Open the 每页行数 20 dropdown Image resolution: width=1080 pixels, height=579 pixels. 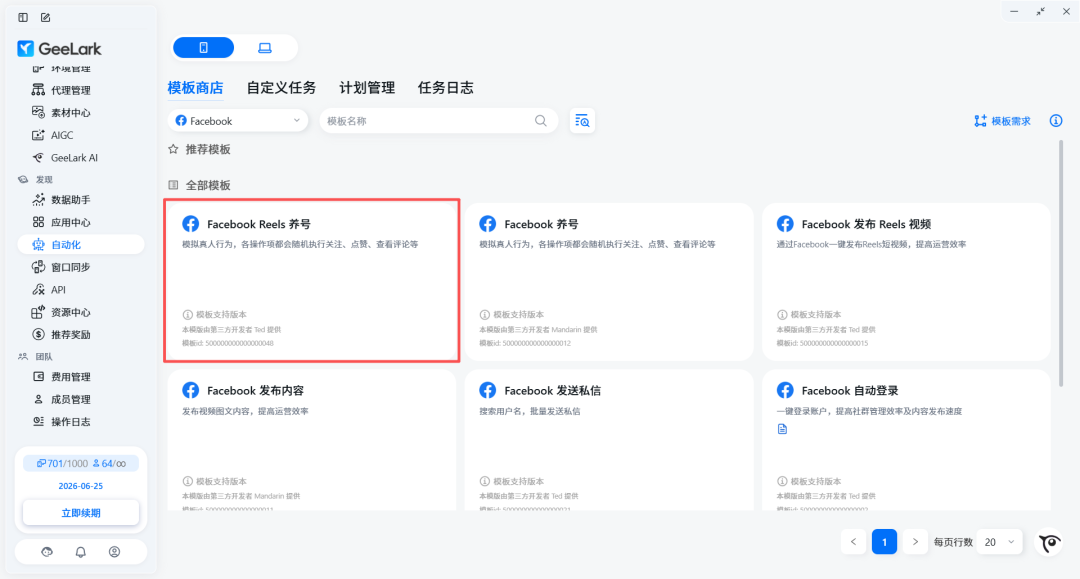tap(999, 542)
